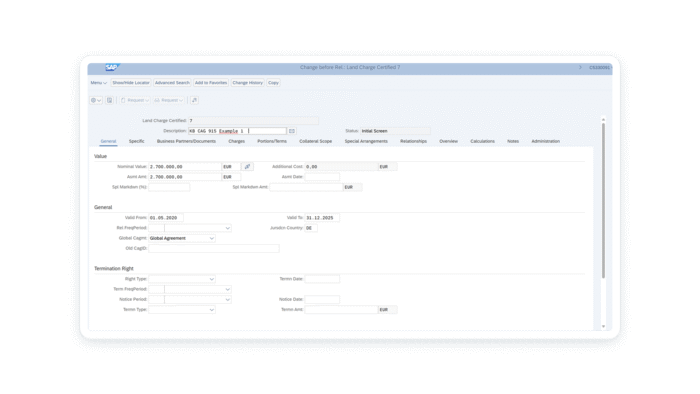Click the Valid To date field
Screen dimensions: 700x394
322,218
